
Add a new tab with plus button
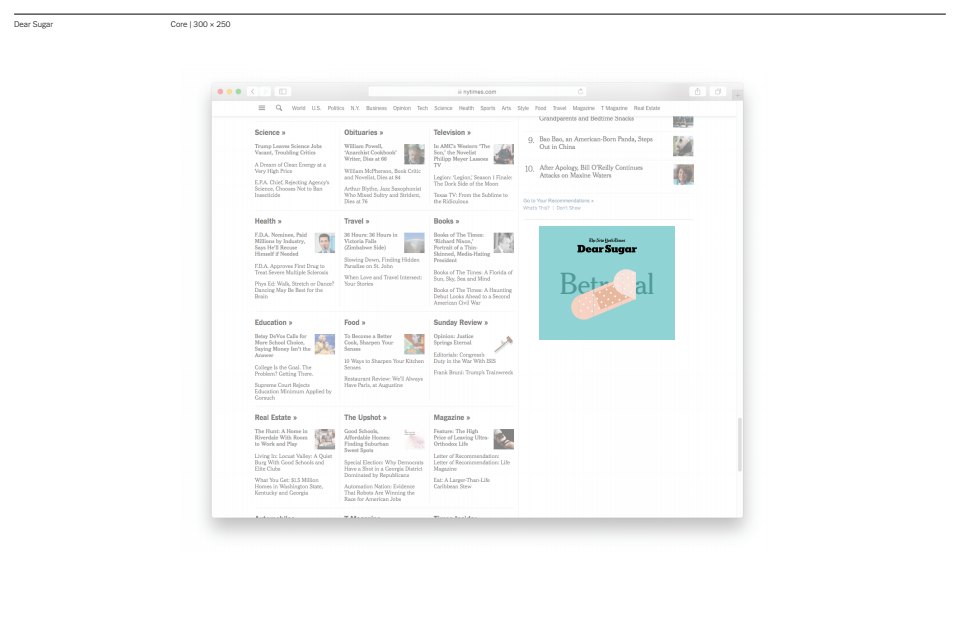coord(737,95)
